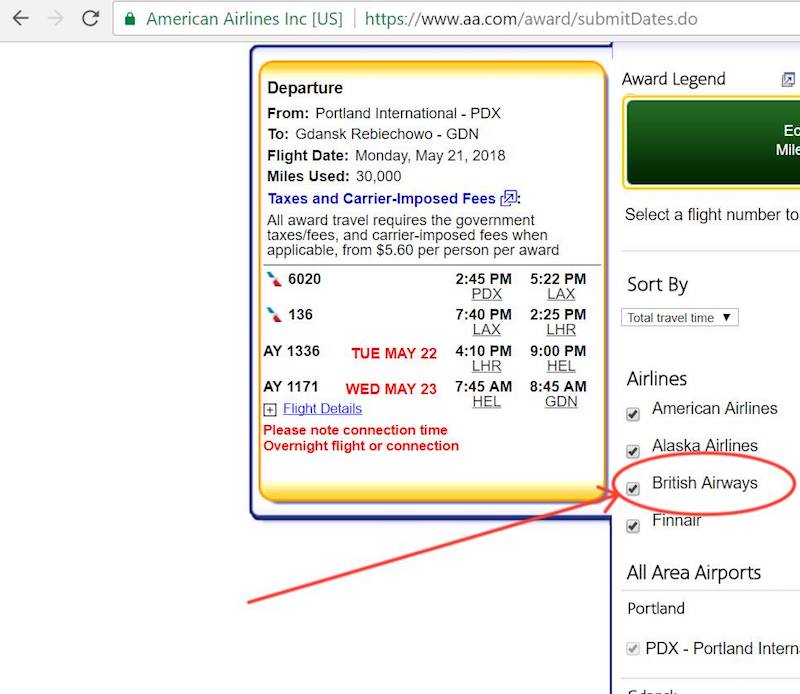Go back with the browser back arrow

tap(20, 18)
